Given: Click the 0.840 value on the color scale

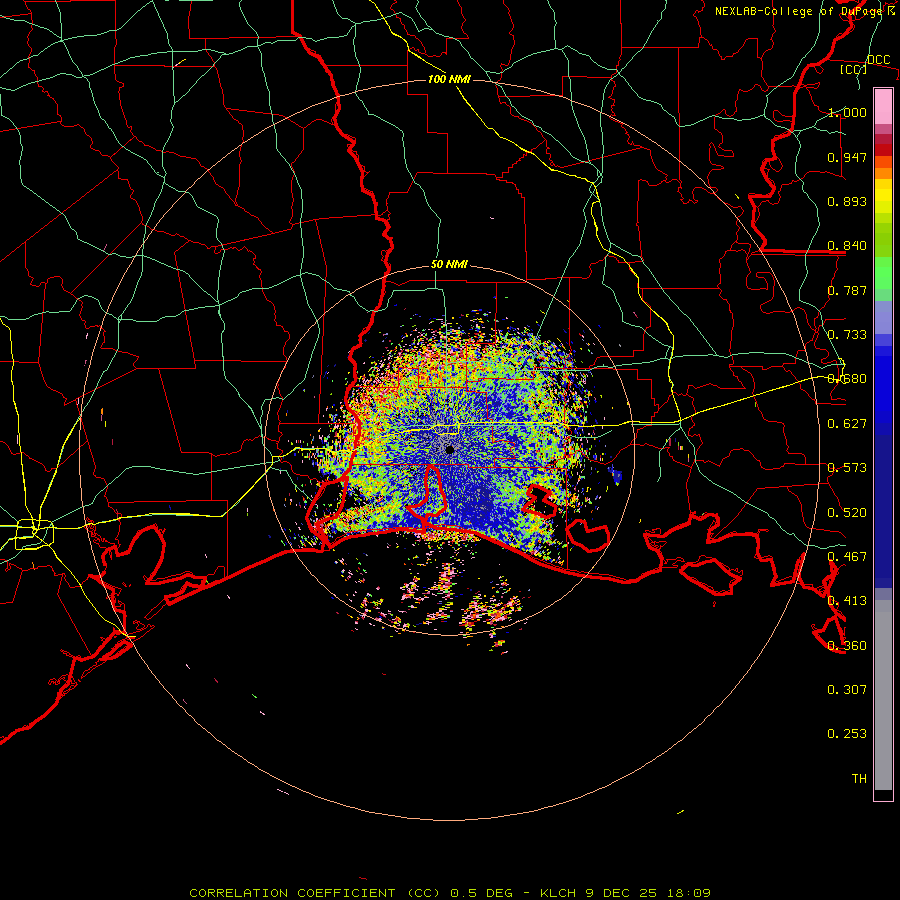Looking at the screenshot, I should point(847,246).
